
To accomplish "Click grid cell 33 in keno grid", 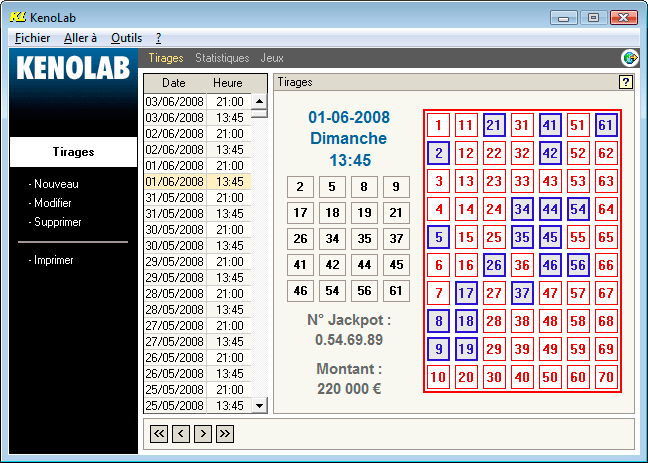I will tap(522, 181).
